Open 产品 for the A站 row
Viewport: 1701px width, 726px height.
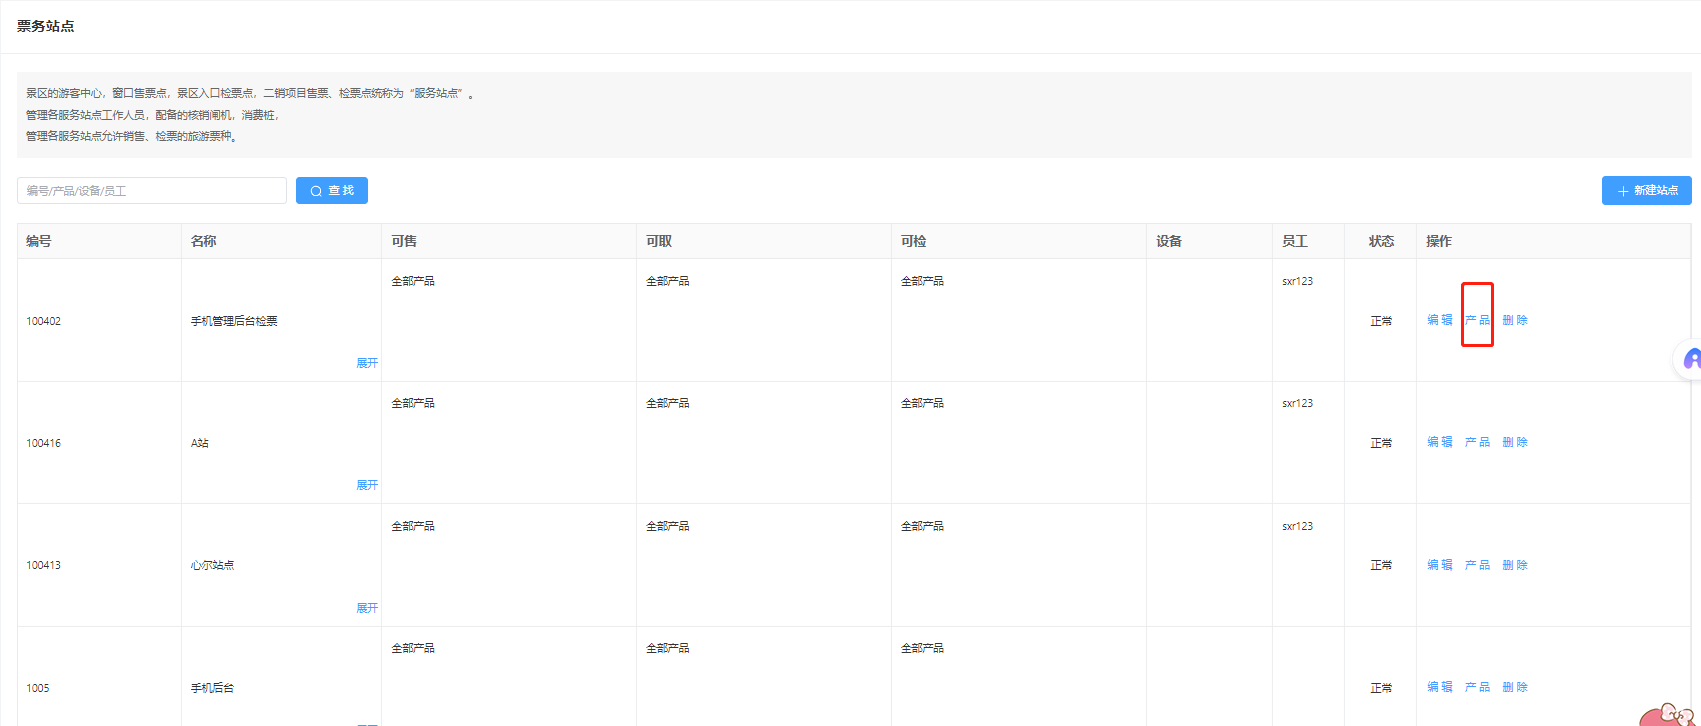[x=1477, y=442]
